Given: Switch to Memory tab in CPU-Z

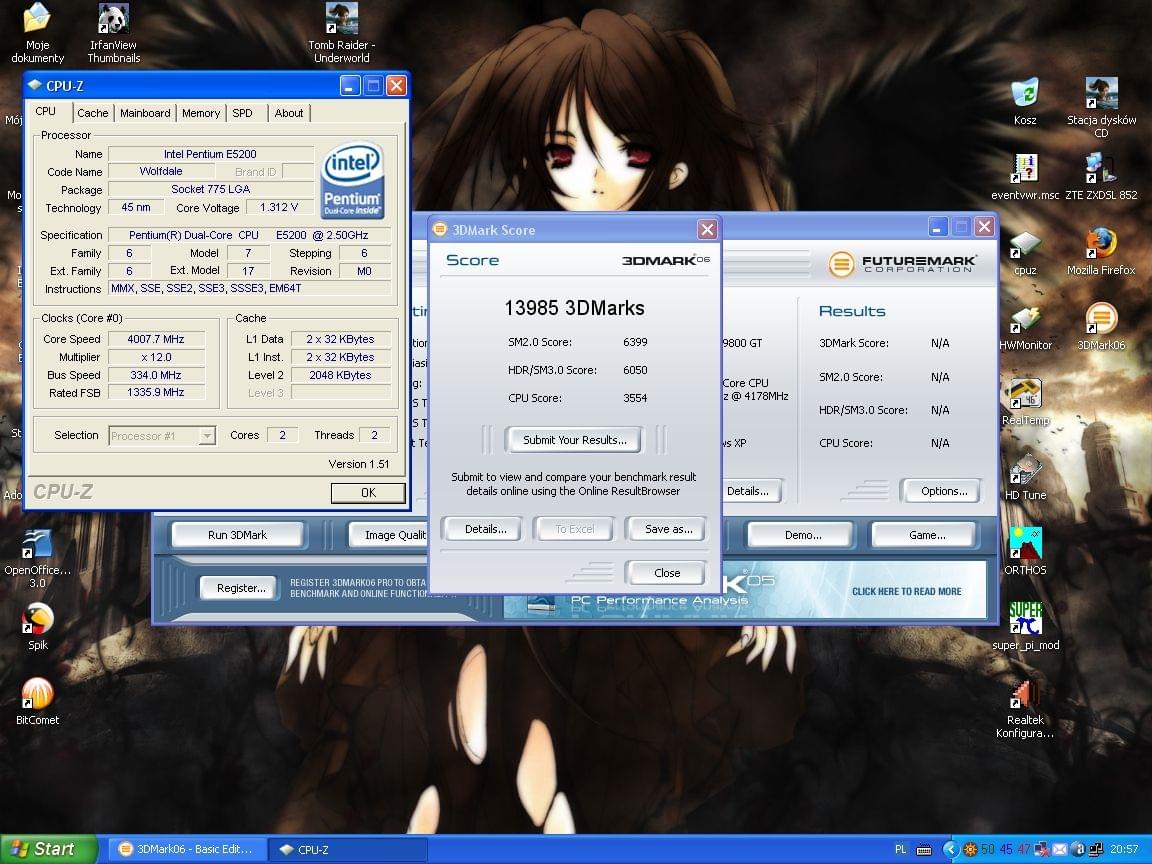Looking at the screenshot, I should pyautogui.click(x=201, y=113).
